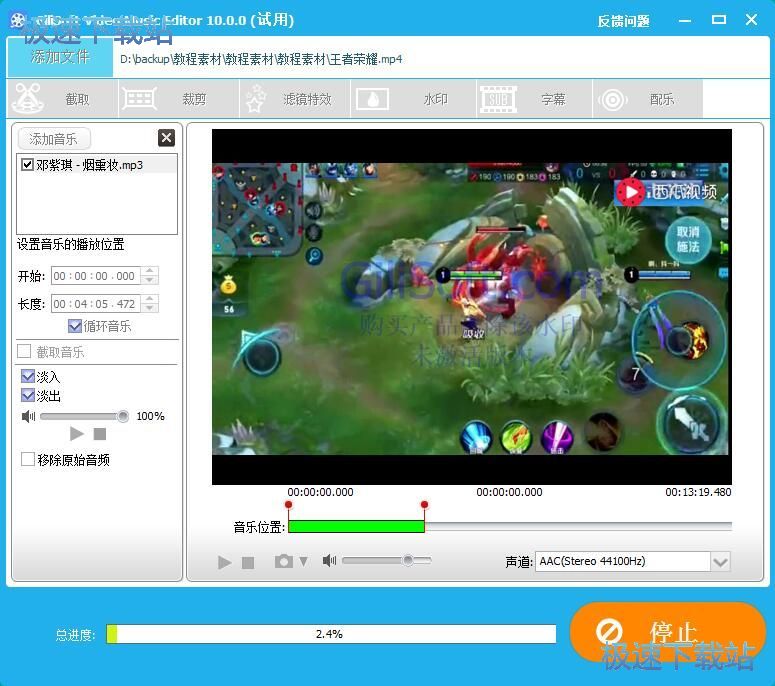Decrease the 长度 length with down arrow
775x686 pixels.
pos(150,308)
